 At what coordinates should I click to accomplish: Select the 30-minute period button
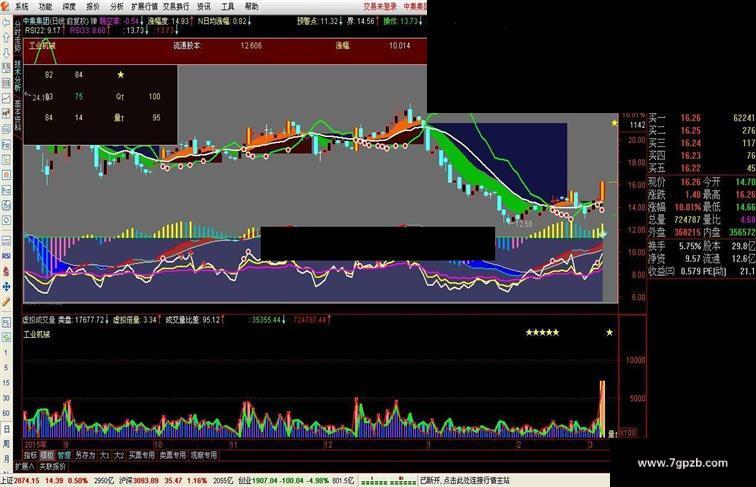[x=6, y=398]
